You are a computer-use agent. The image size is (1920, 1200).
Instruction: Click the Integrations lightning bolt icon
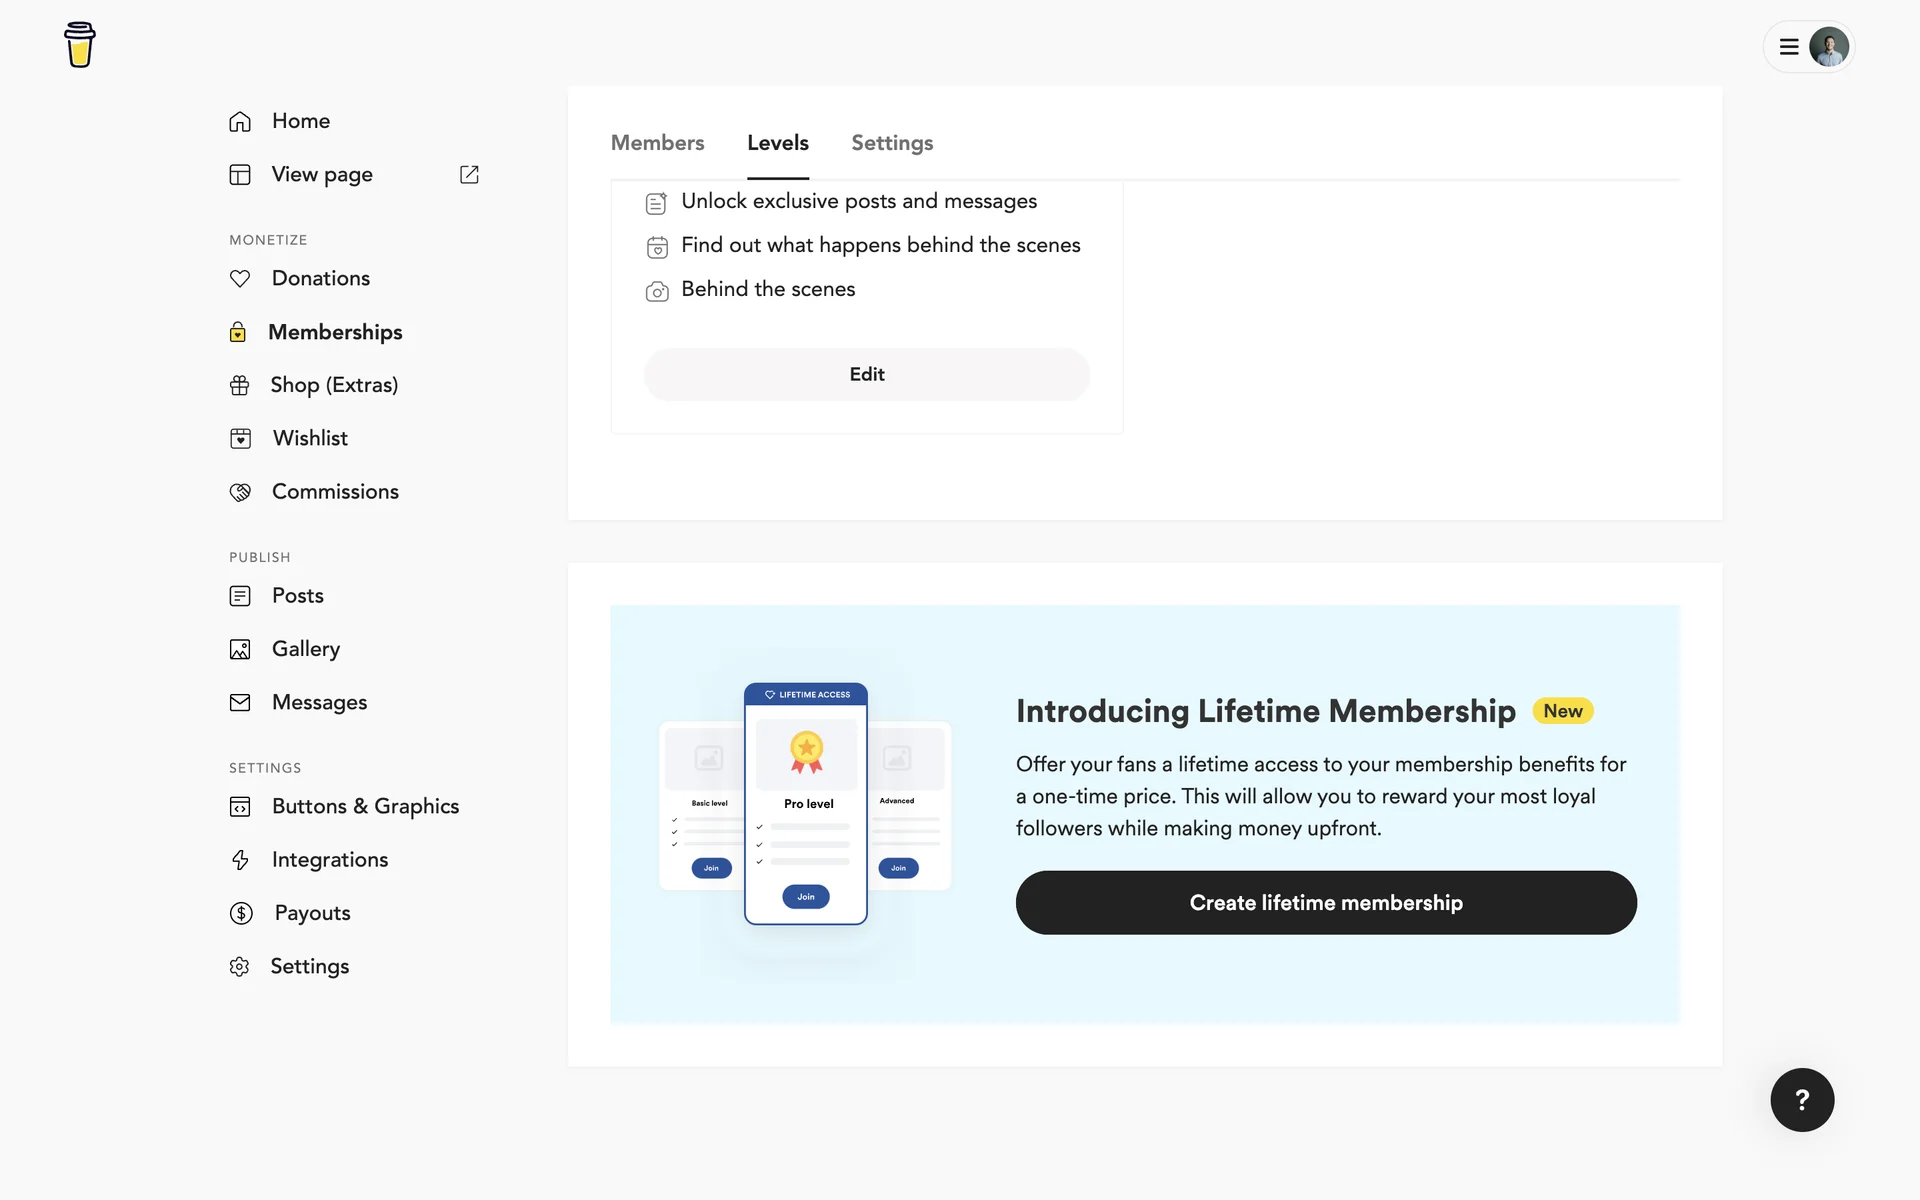240,860
